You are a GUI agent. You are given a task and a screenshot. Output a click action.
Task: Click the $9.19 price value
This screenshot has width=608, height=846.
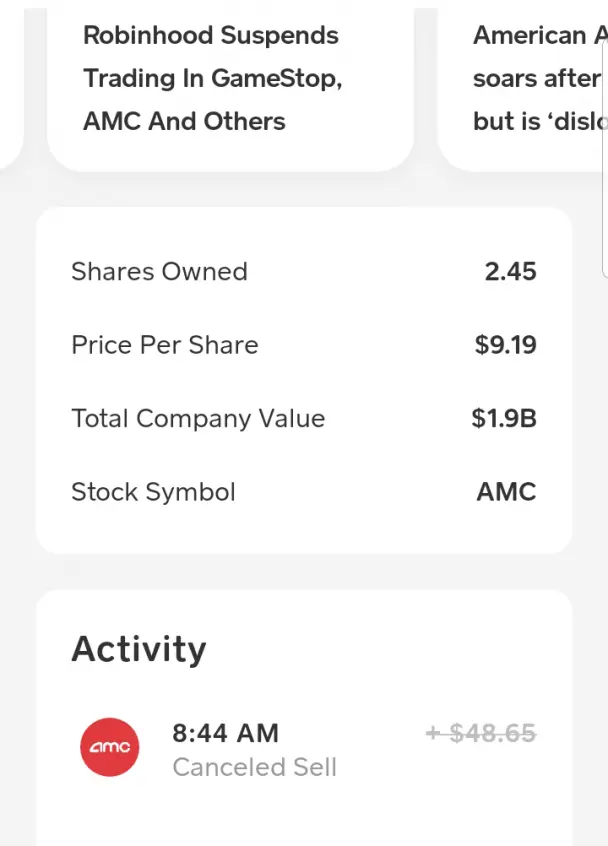click(505, 345)
